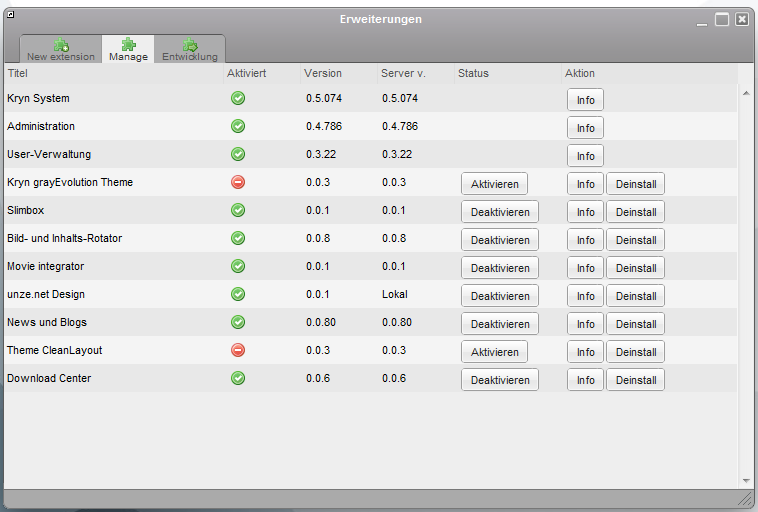This screenshot has height=512, width=758.
Task: Select the Download Center row title
Action: (49, 378)
